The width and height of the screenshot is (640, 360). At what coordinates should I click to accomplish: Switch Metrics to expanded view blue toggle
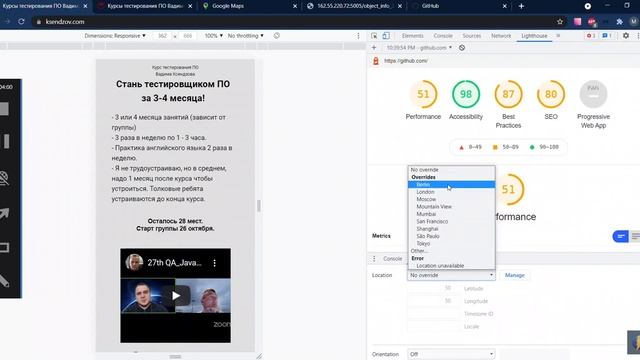pos(620,236)
